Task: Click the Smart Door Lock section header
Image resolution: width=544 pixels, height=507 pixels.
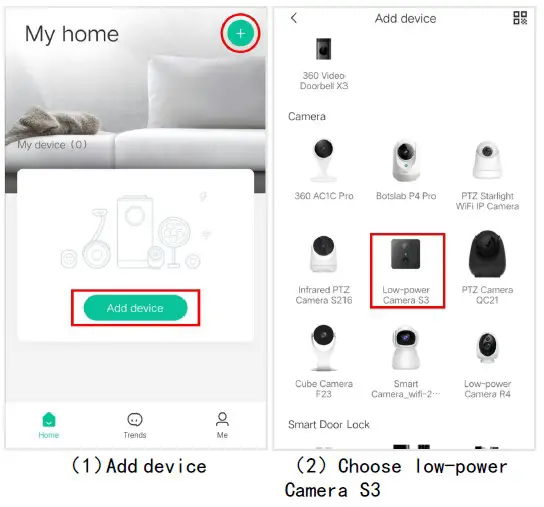Action: click(x=329, y=424)
